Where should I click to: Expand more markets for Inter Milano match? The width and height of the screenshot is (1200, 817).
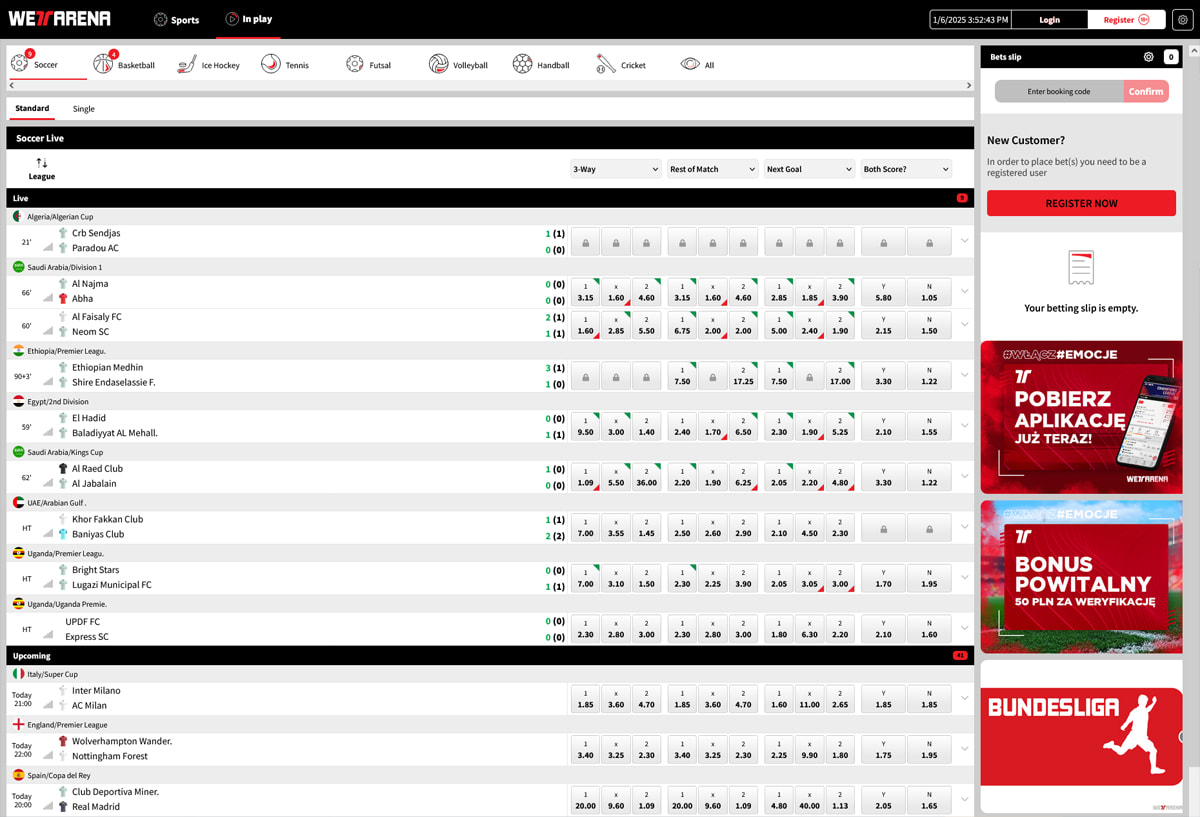(964, 698)
